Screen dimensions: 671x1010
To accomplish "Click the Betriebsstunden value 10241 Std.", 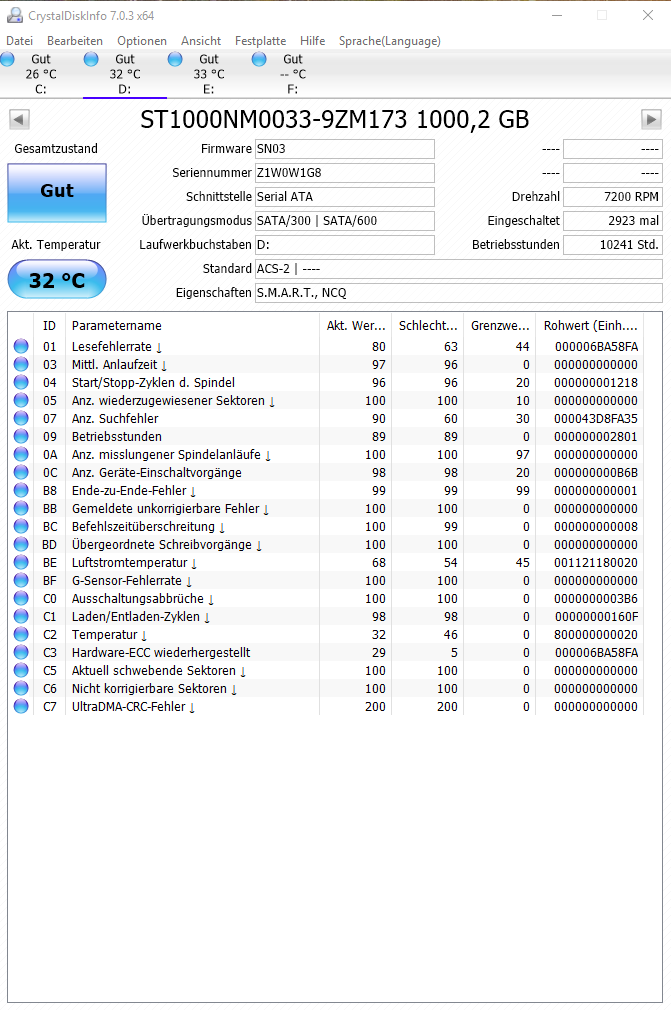I will tap(612, 245).
